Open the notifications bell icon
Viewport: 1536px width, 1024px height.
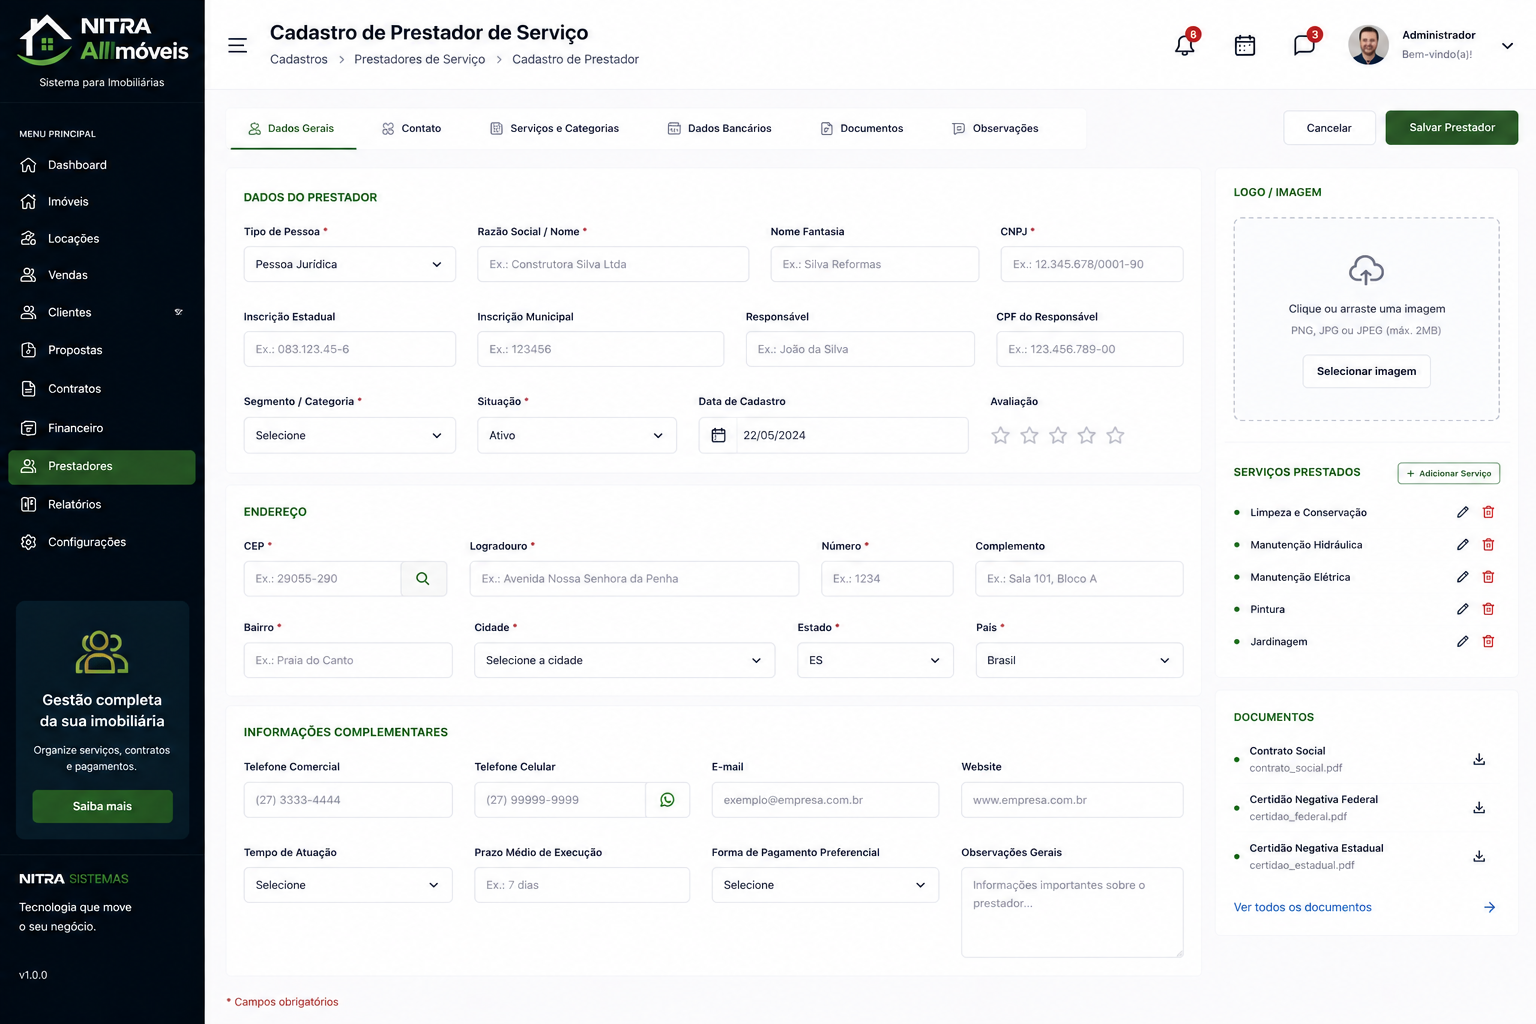(1185, 45)
